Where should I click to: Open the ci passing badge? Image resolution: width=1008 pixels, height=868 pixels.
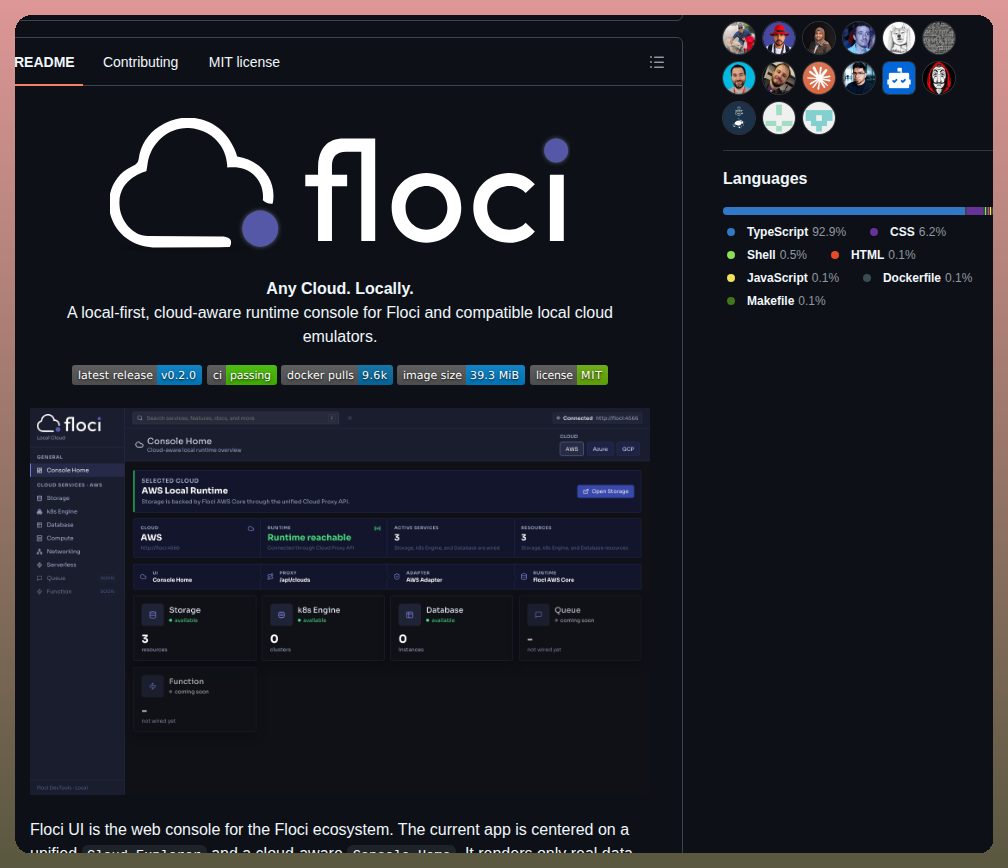(242, 375)
